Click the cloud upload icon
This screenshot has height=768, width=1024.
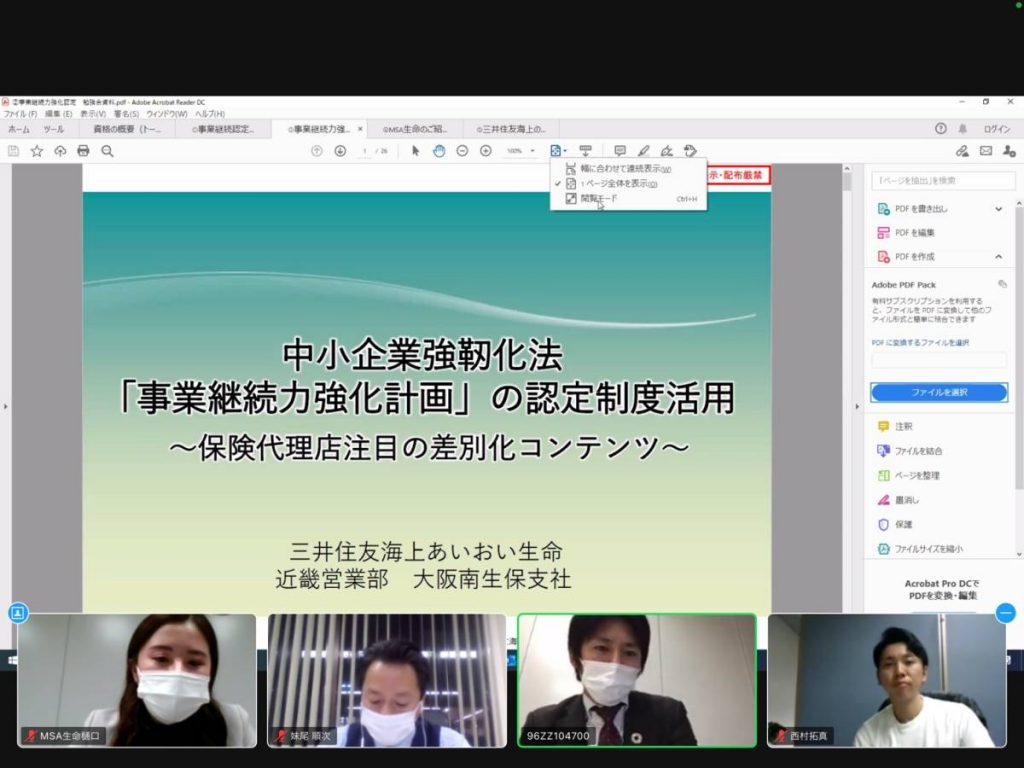pos(60,152)
